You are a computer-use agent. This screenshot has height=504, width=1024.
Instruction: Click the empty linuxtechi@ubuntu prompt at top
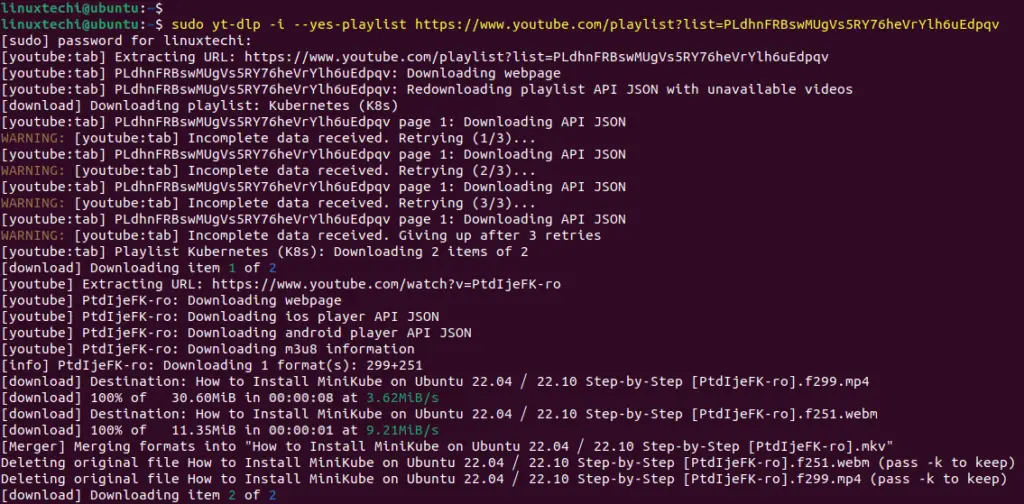coord(82,8)
